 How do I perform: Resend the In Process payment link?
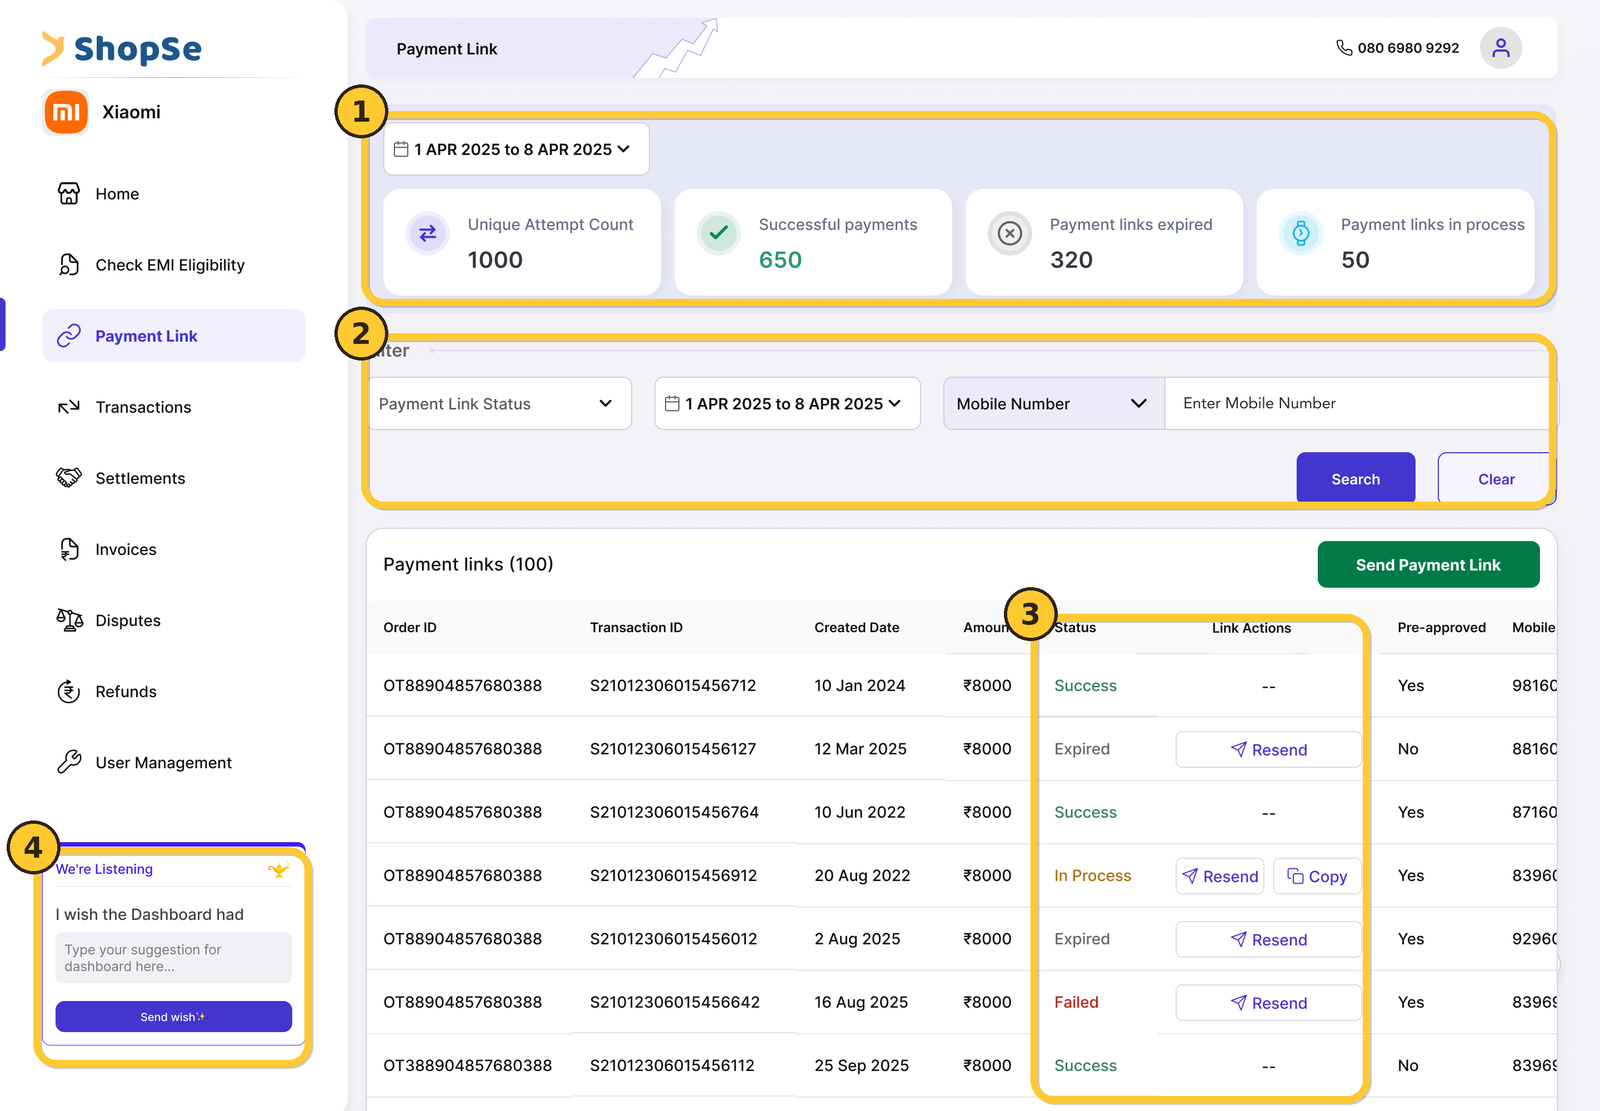pyautogui.click(x=1220, y=876)
